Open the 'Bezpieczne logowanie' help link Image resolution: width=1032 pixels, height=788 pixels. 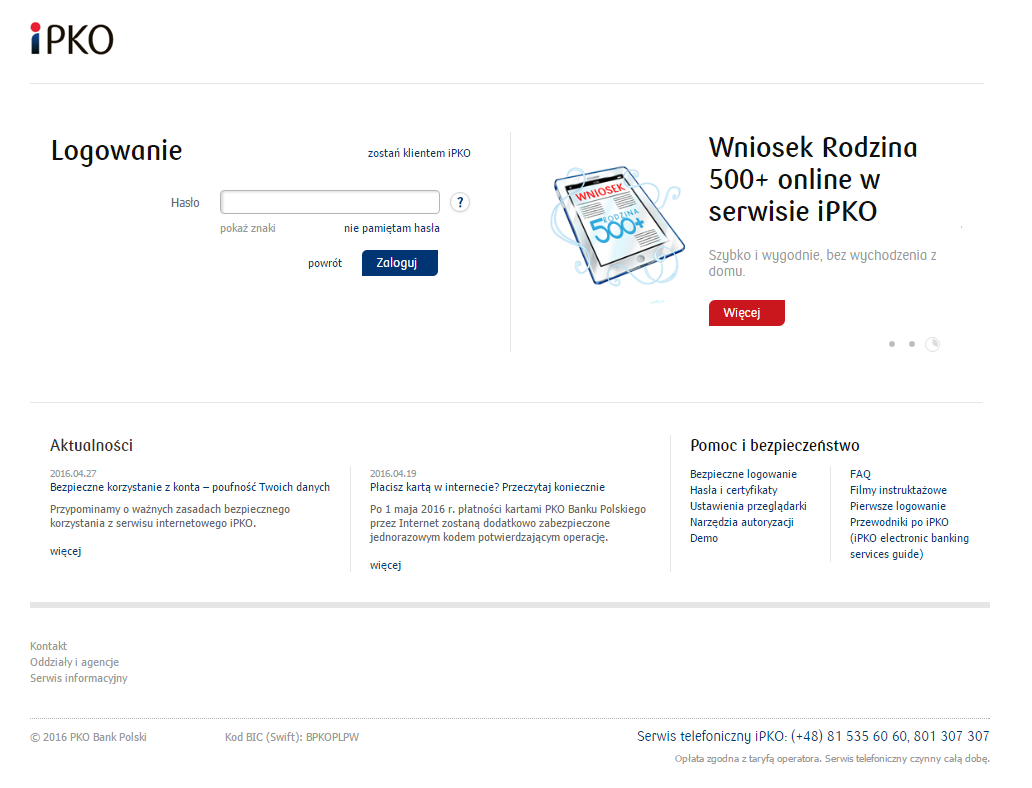743,474
